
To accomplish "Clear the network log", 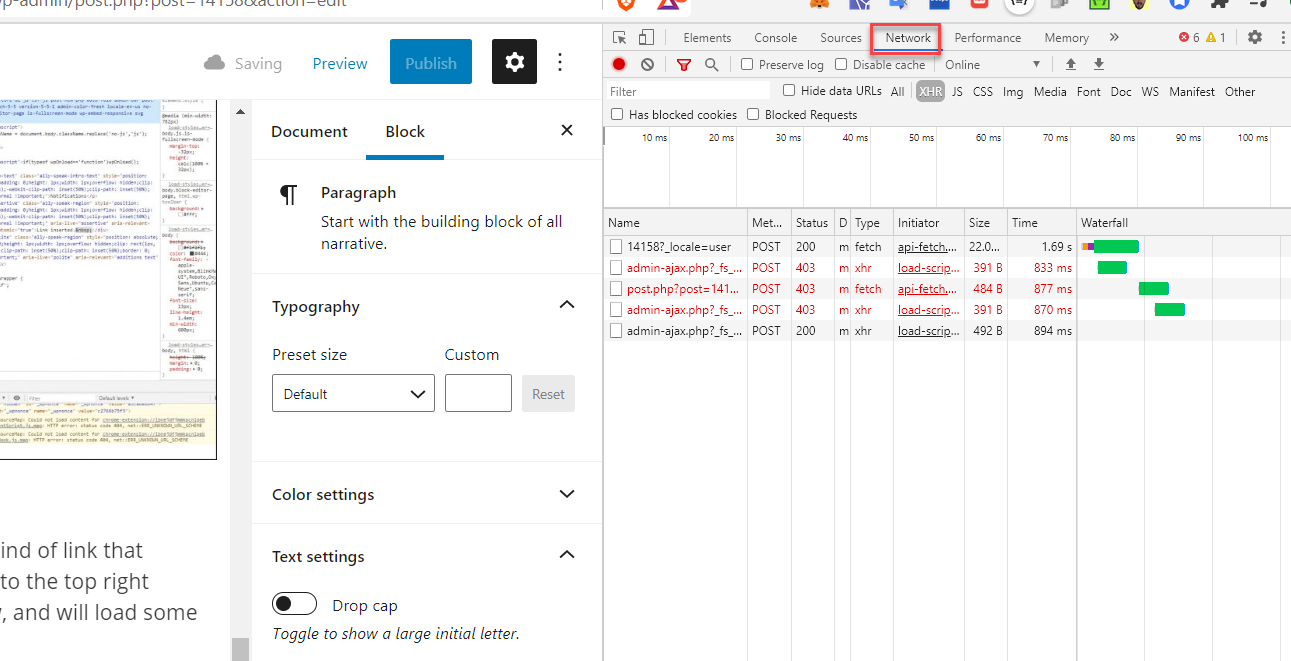I will [647, 65].
